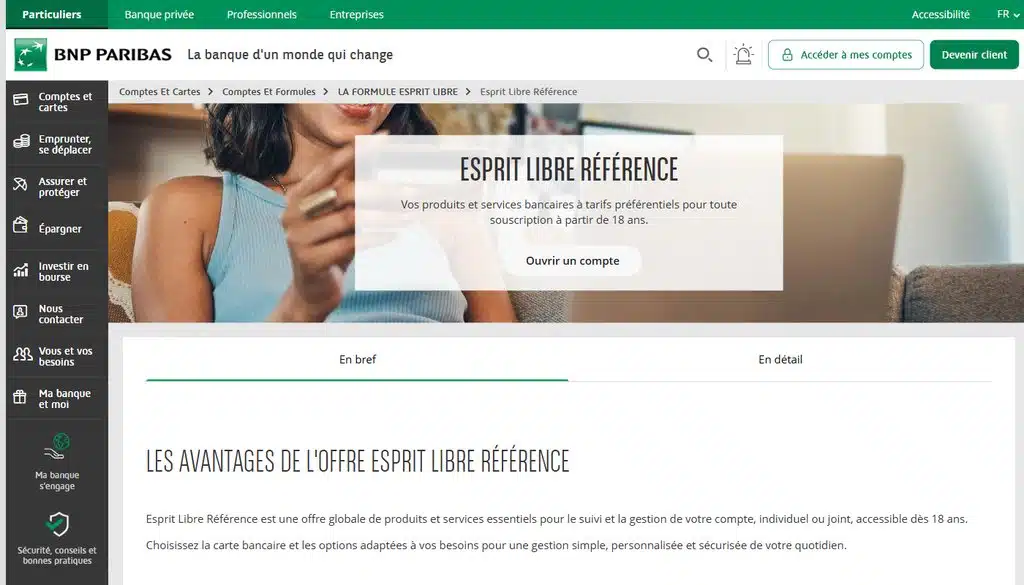Open Comptes Et Formules breadcrumb link
Viewport: 1024px width, 585px height.
click(268, 91)
